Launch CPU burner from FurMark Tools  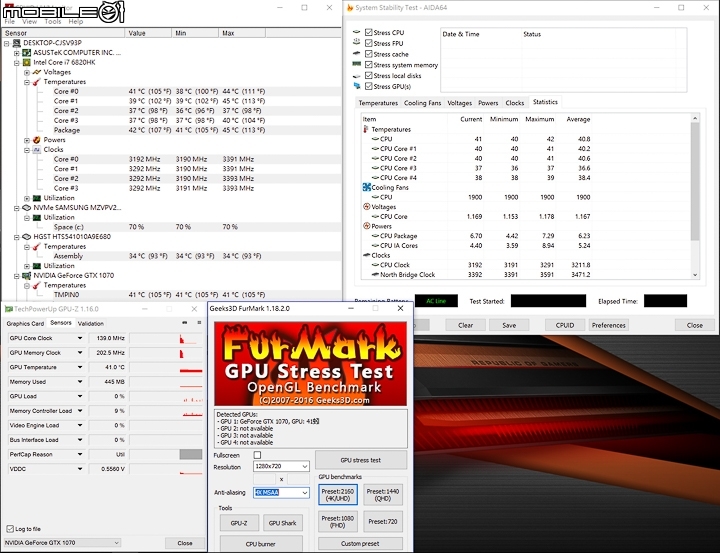coord(261,544)
